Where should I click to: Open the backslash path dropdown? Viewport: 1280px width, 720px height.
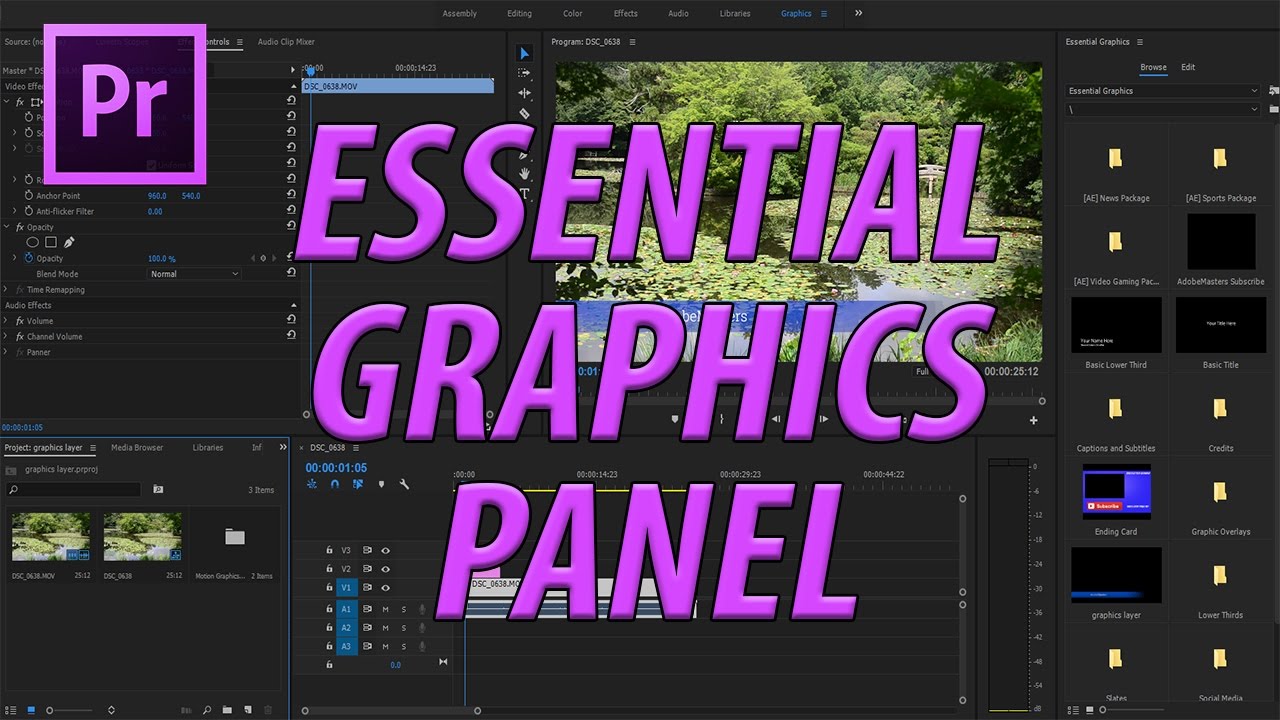click(1163, 109)
